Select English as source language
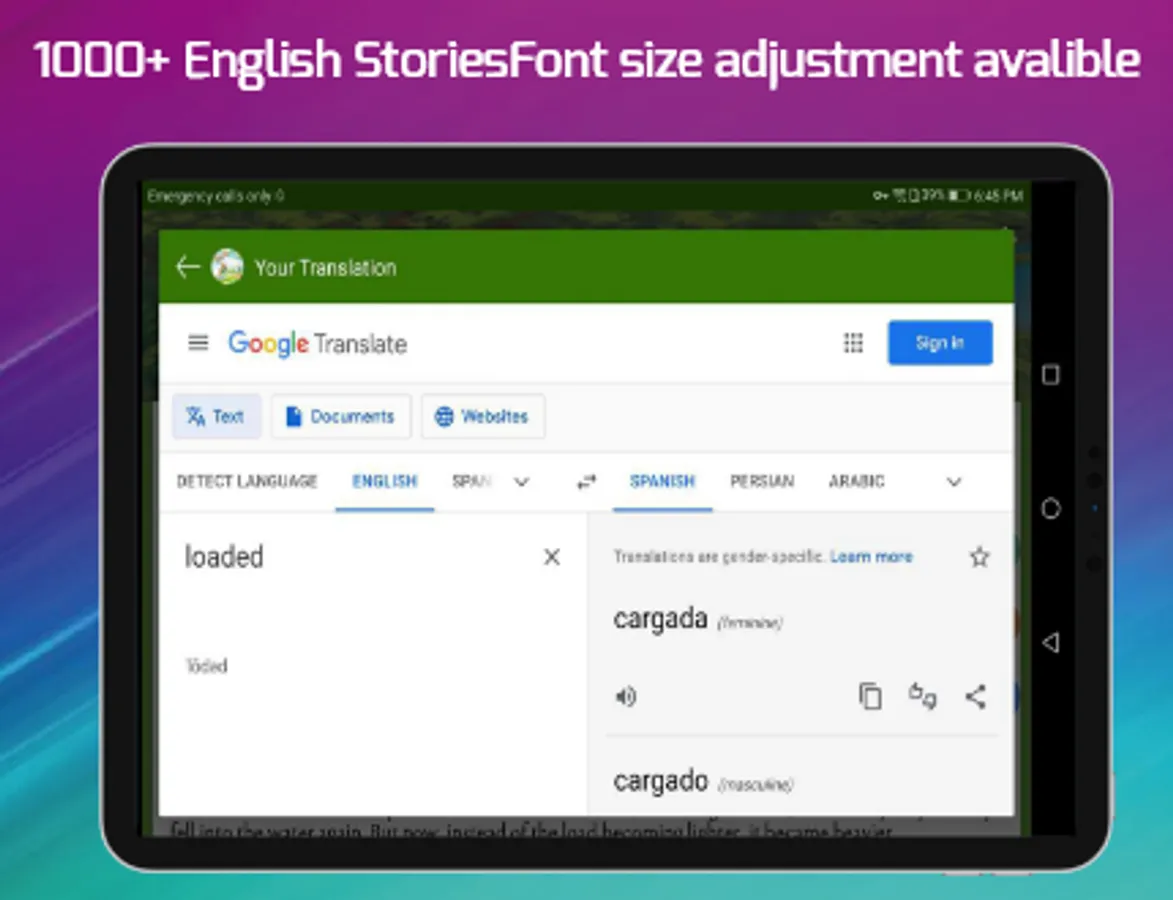This screenshot has height=900, width=1173. [385, 481]
